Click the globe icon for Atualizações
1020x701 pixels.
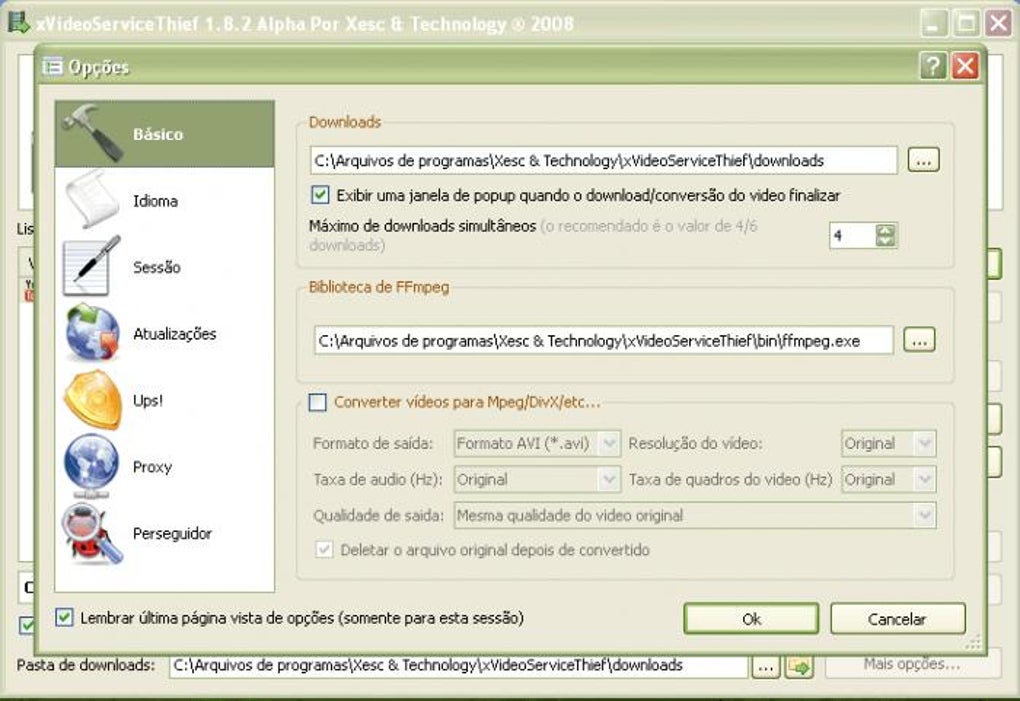click(x=92, y=333)
